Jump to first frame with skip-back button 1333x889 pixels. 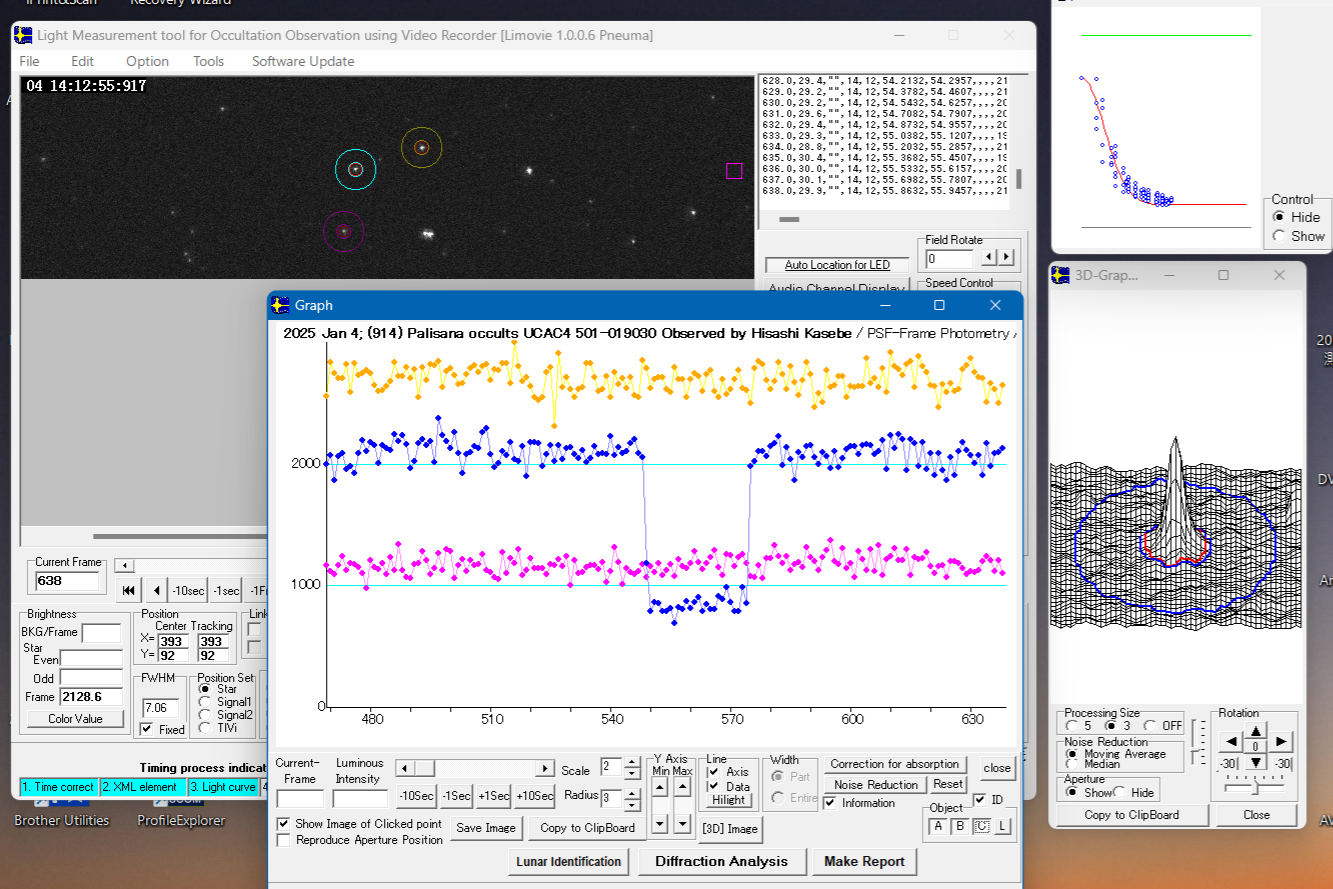128,591
